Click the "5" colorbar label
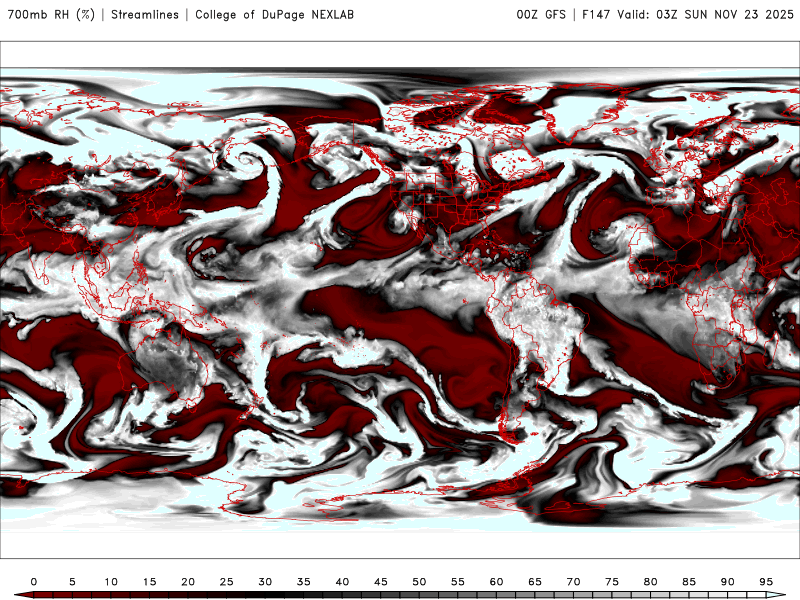800x600 pixels. point(72,582)
